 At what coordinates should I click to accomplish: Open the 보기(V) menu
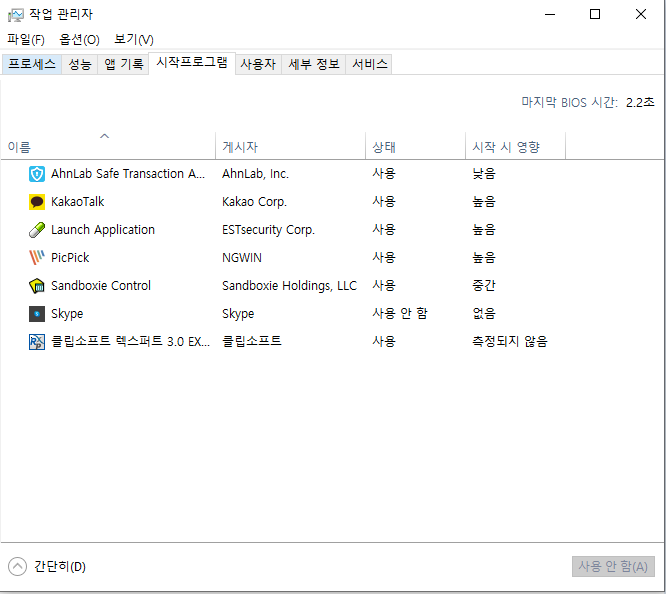point(134,39)
